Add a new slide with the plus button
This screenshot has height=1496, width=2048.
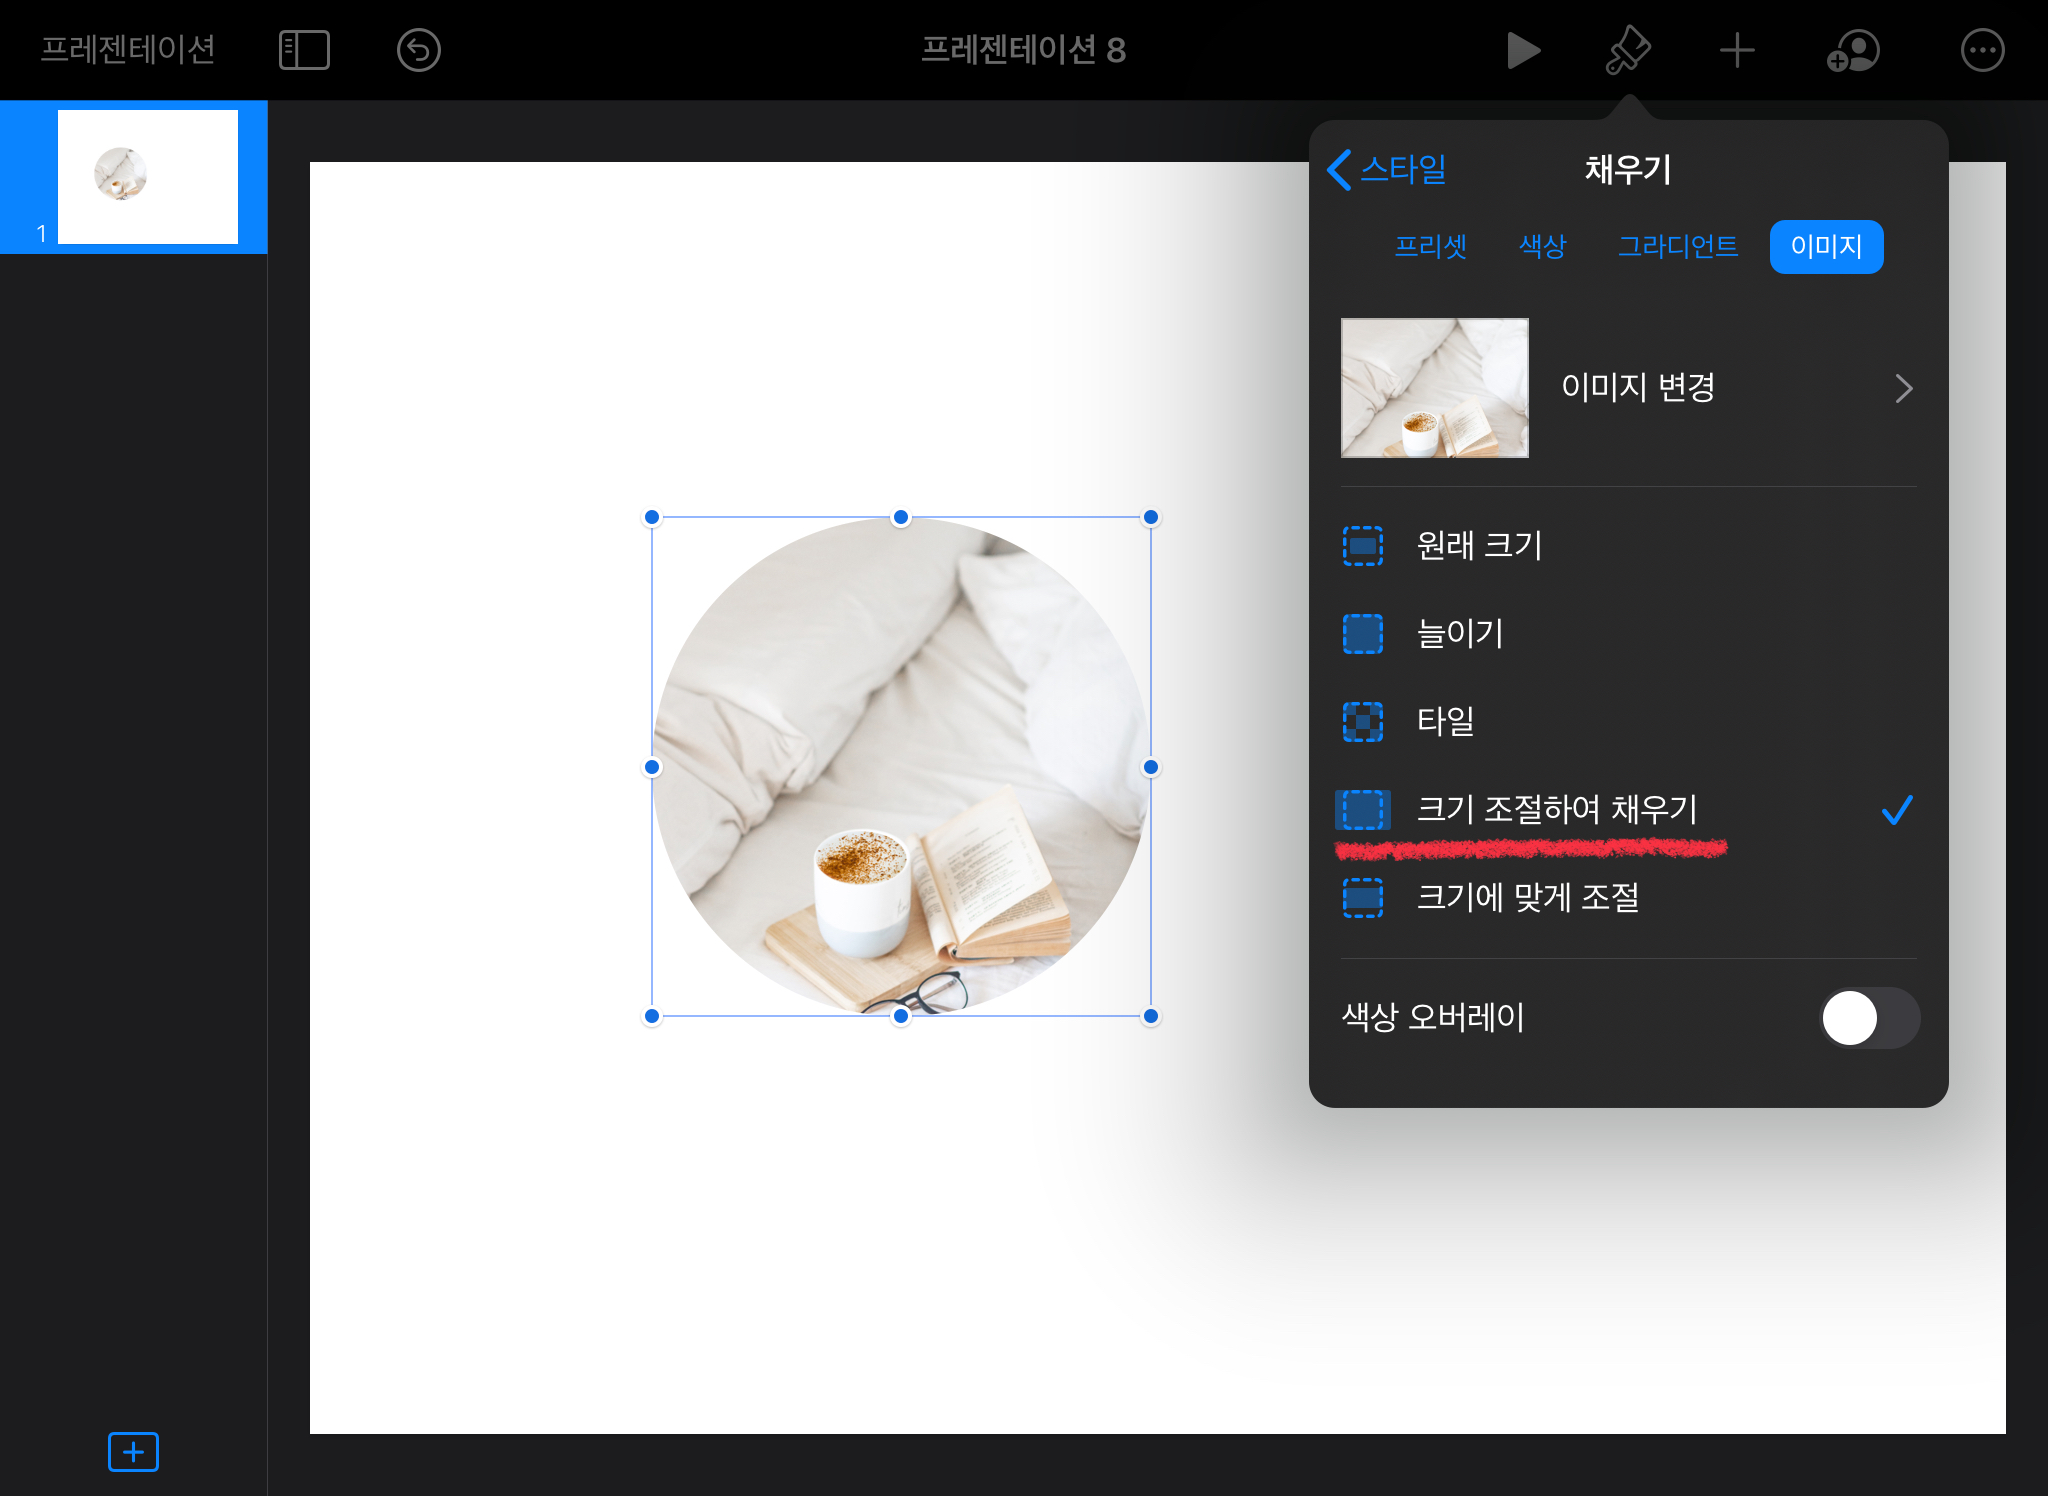(133, 1451)
